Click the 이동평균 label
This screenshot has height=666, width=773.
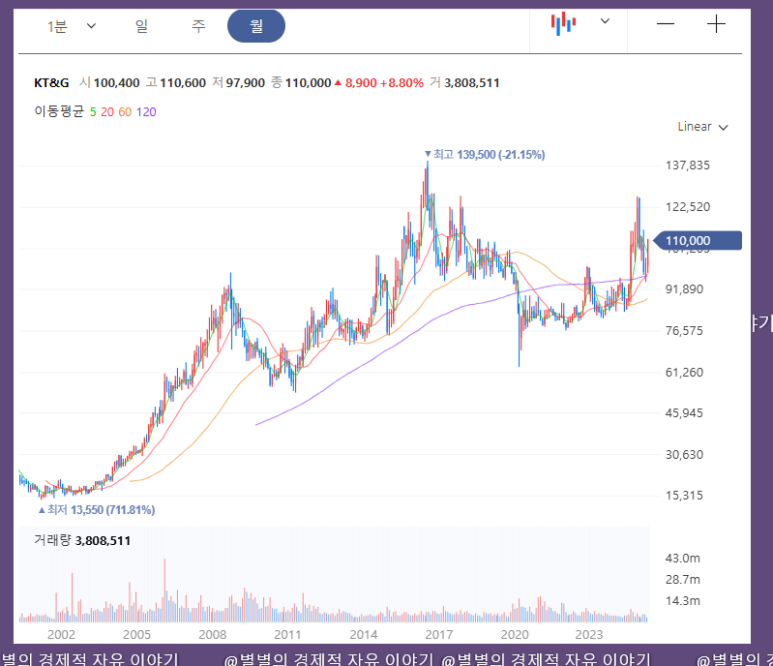point(59,111)
